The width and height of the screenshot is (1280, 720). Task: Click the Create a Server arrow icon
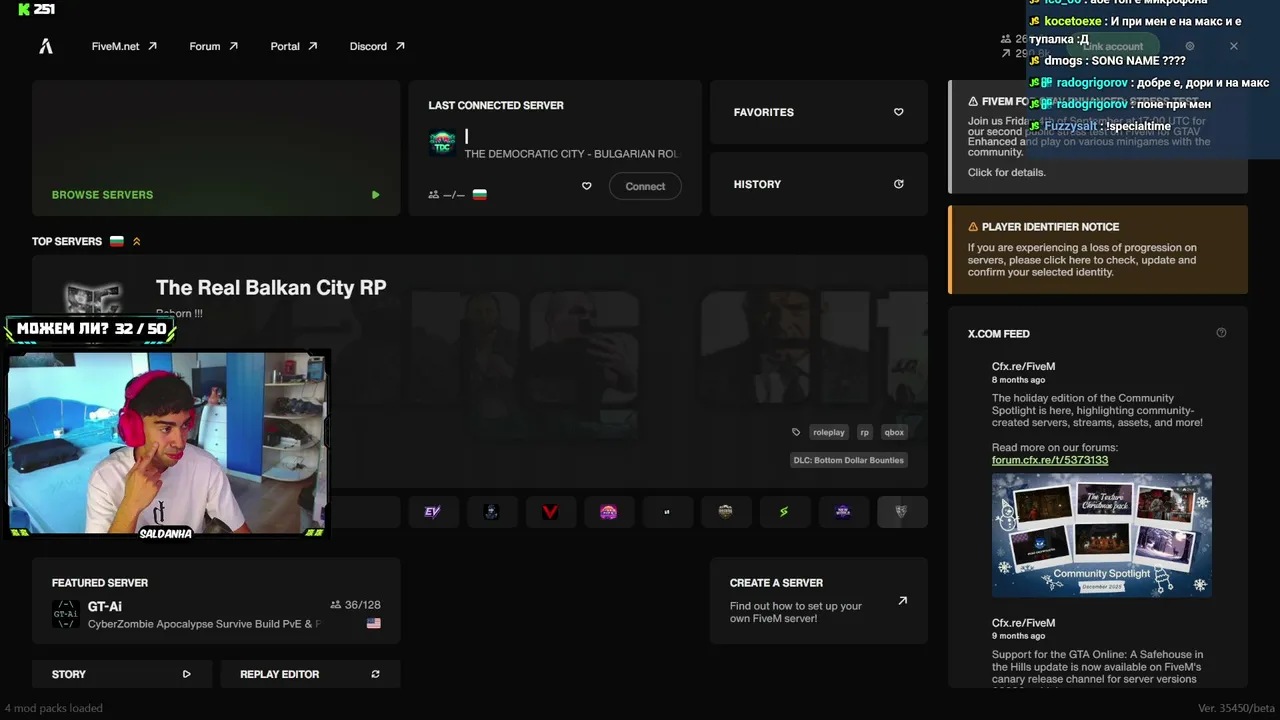pos(902,601)
